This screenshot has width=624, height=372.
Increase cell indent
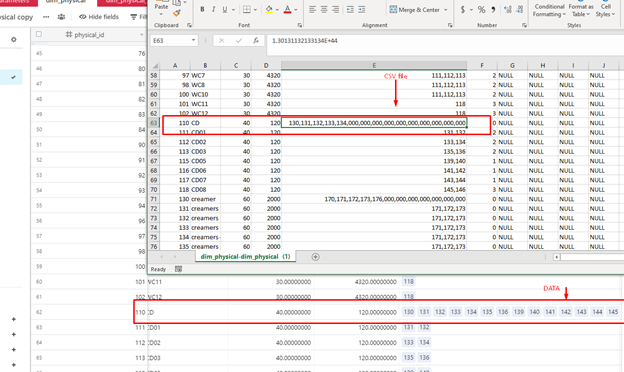(361, 9)
